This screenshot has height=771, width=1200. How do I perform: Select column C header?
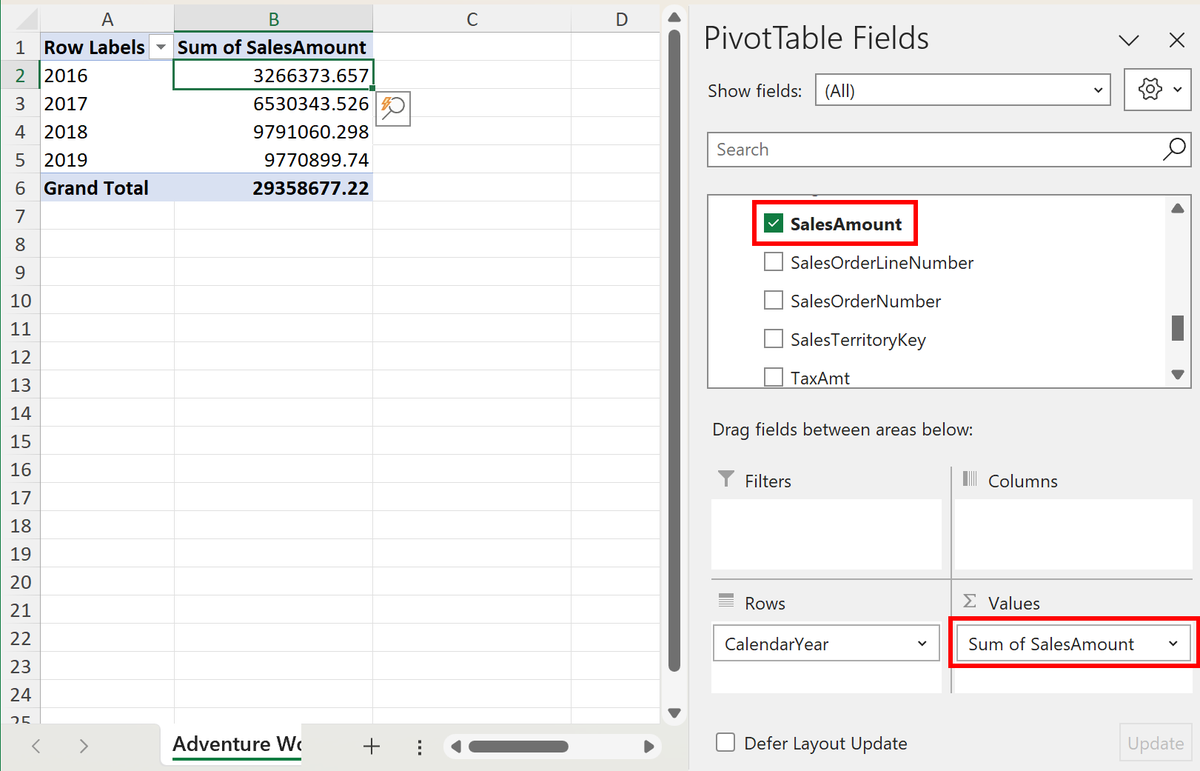(x=472, y=19)
